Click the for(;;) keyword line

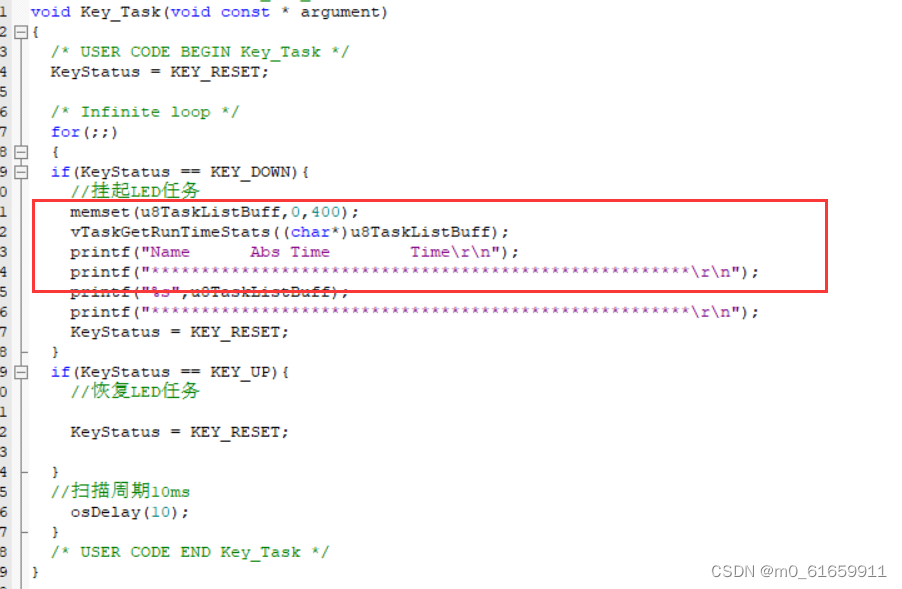84,132
